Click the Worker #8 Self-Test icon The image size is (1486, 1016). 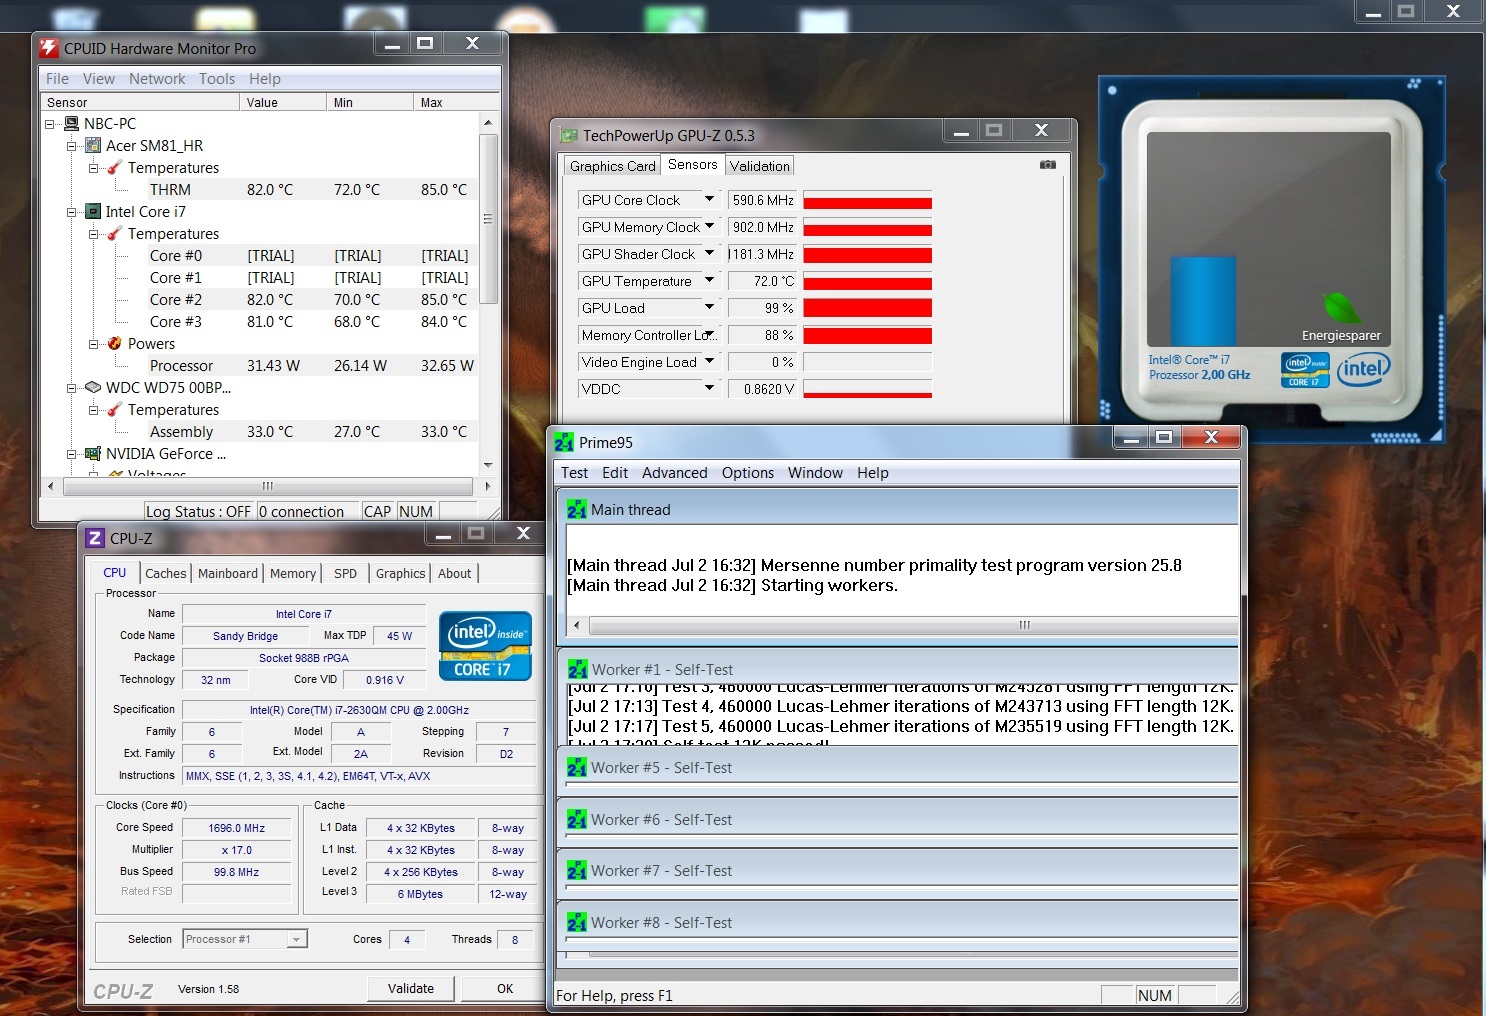(577, 922)
